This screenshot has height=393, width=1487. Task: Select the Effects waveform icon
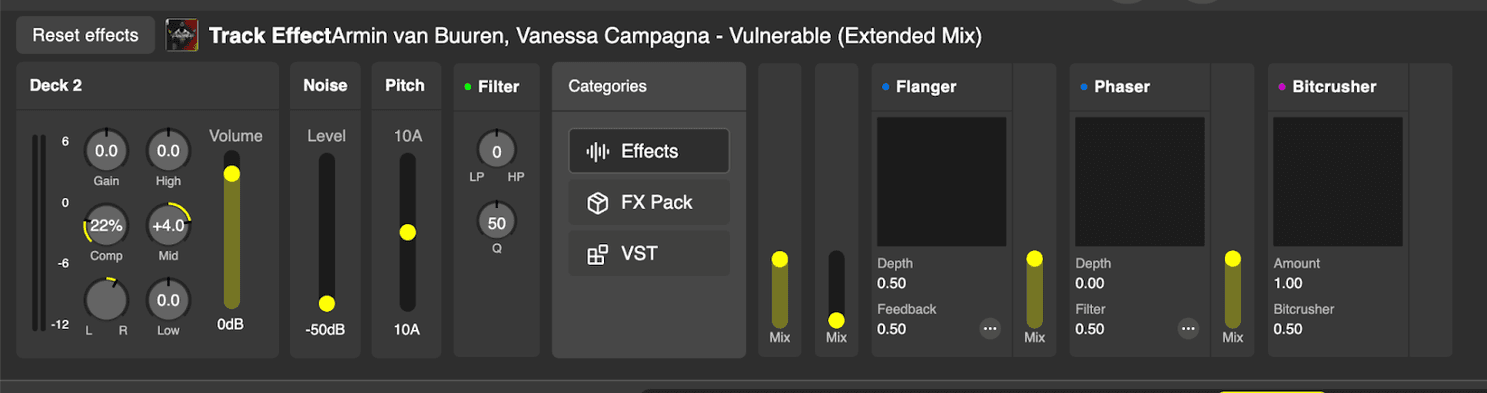(x=597, y=152)
